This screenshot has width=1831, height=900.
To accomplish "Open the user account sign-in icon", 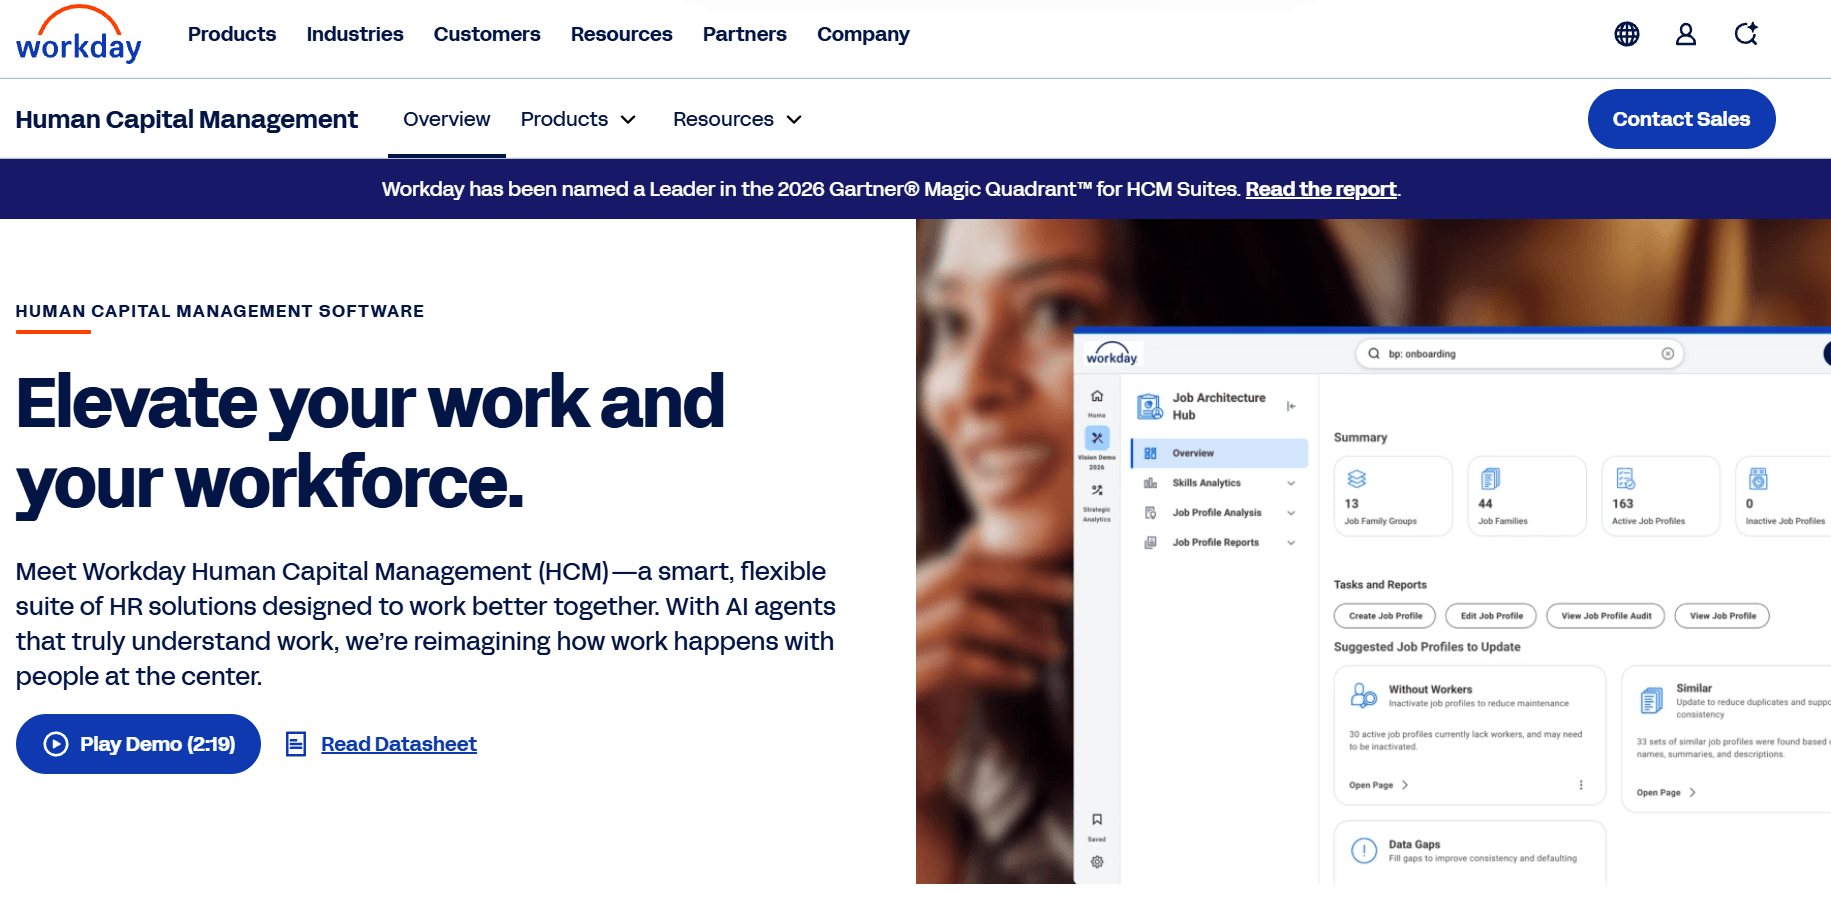I will [x=1686, y=34].
